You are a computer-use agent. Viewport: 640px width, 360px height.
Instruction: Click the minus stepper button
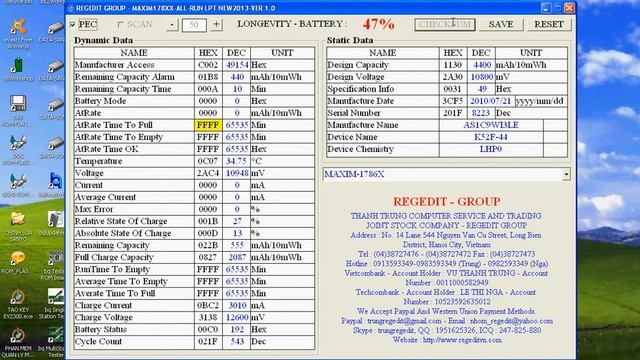(x=172, y=24)
